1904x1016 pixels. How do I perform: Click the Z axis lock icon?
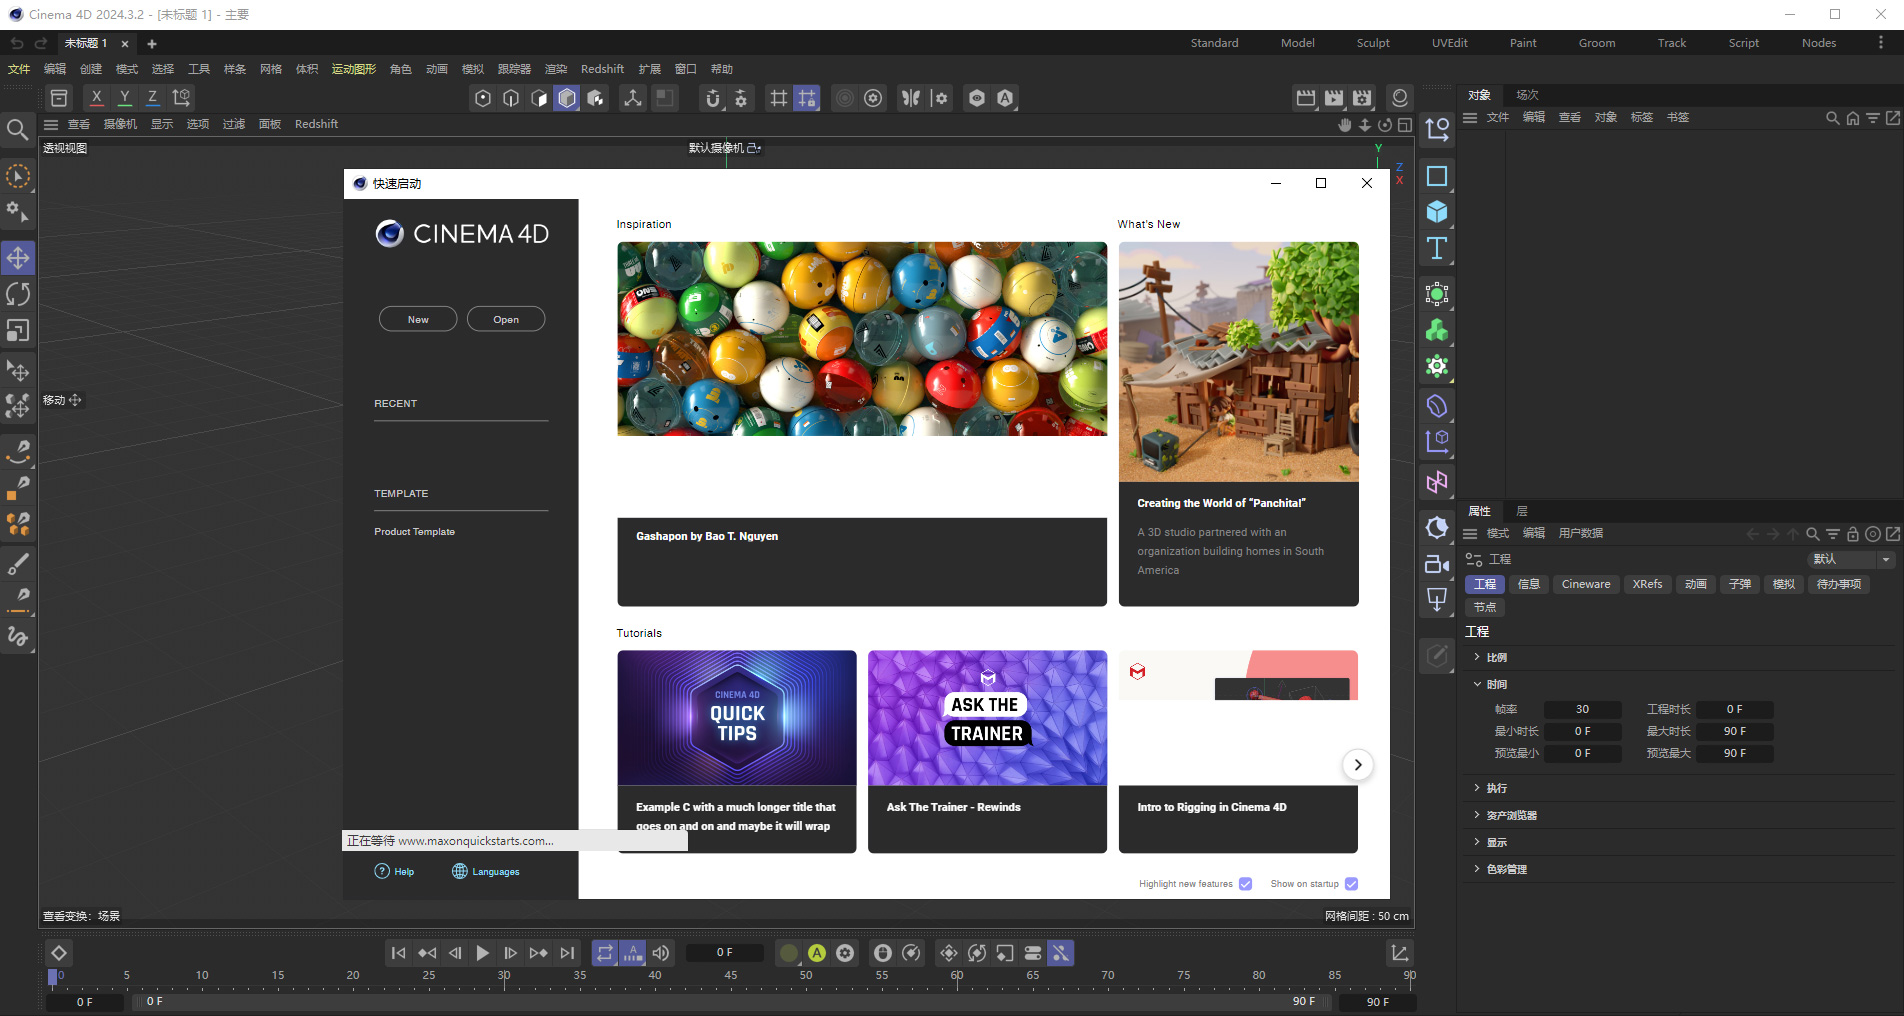pos(152,97)
